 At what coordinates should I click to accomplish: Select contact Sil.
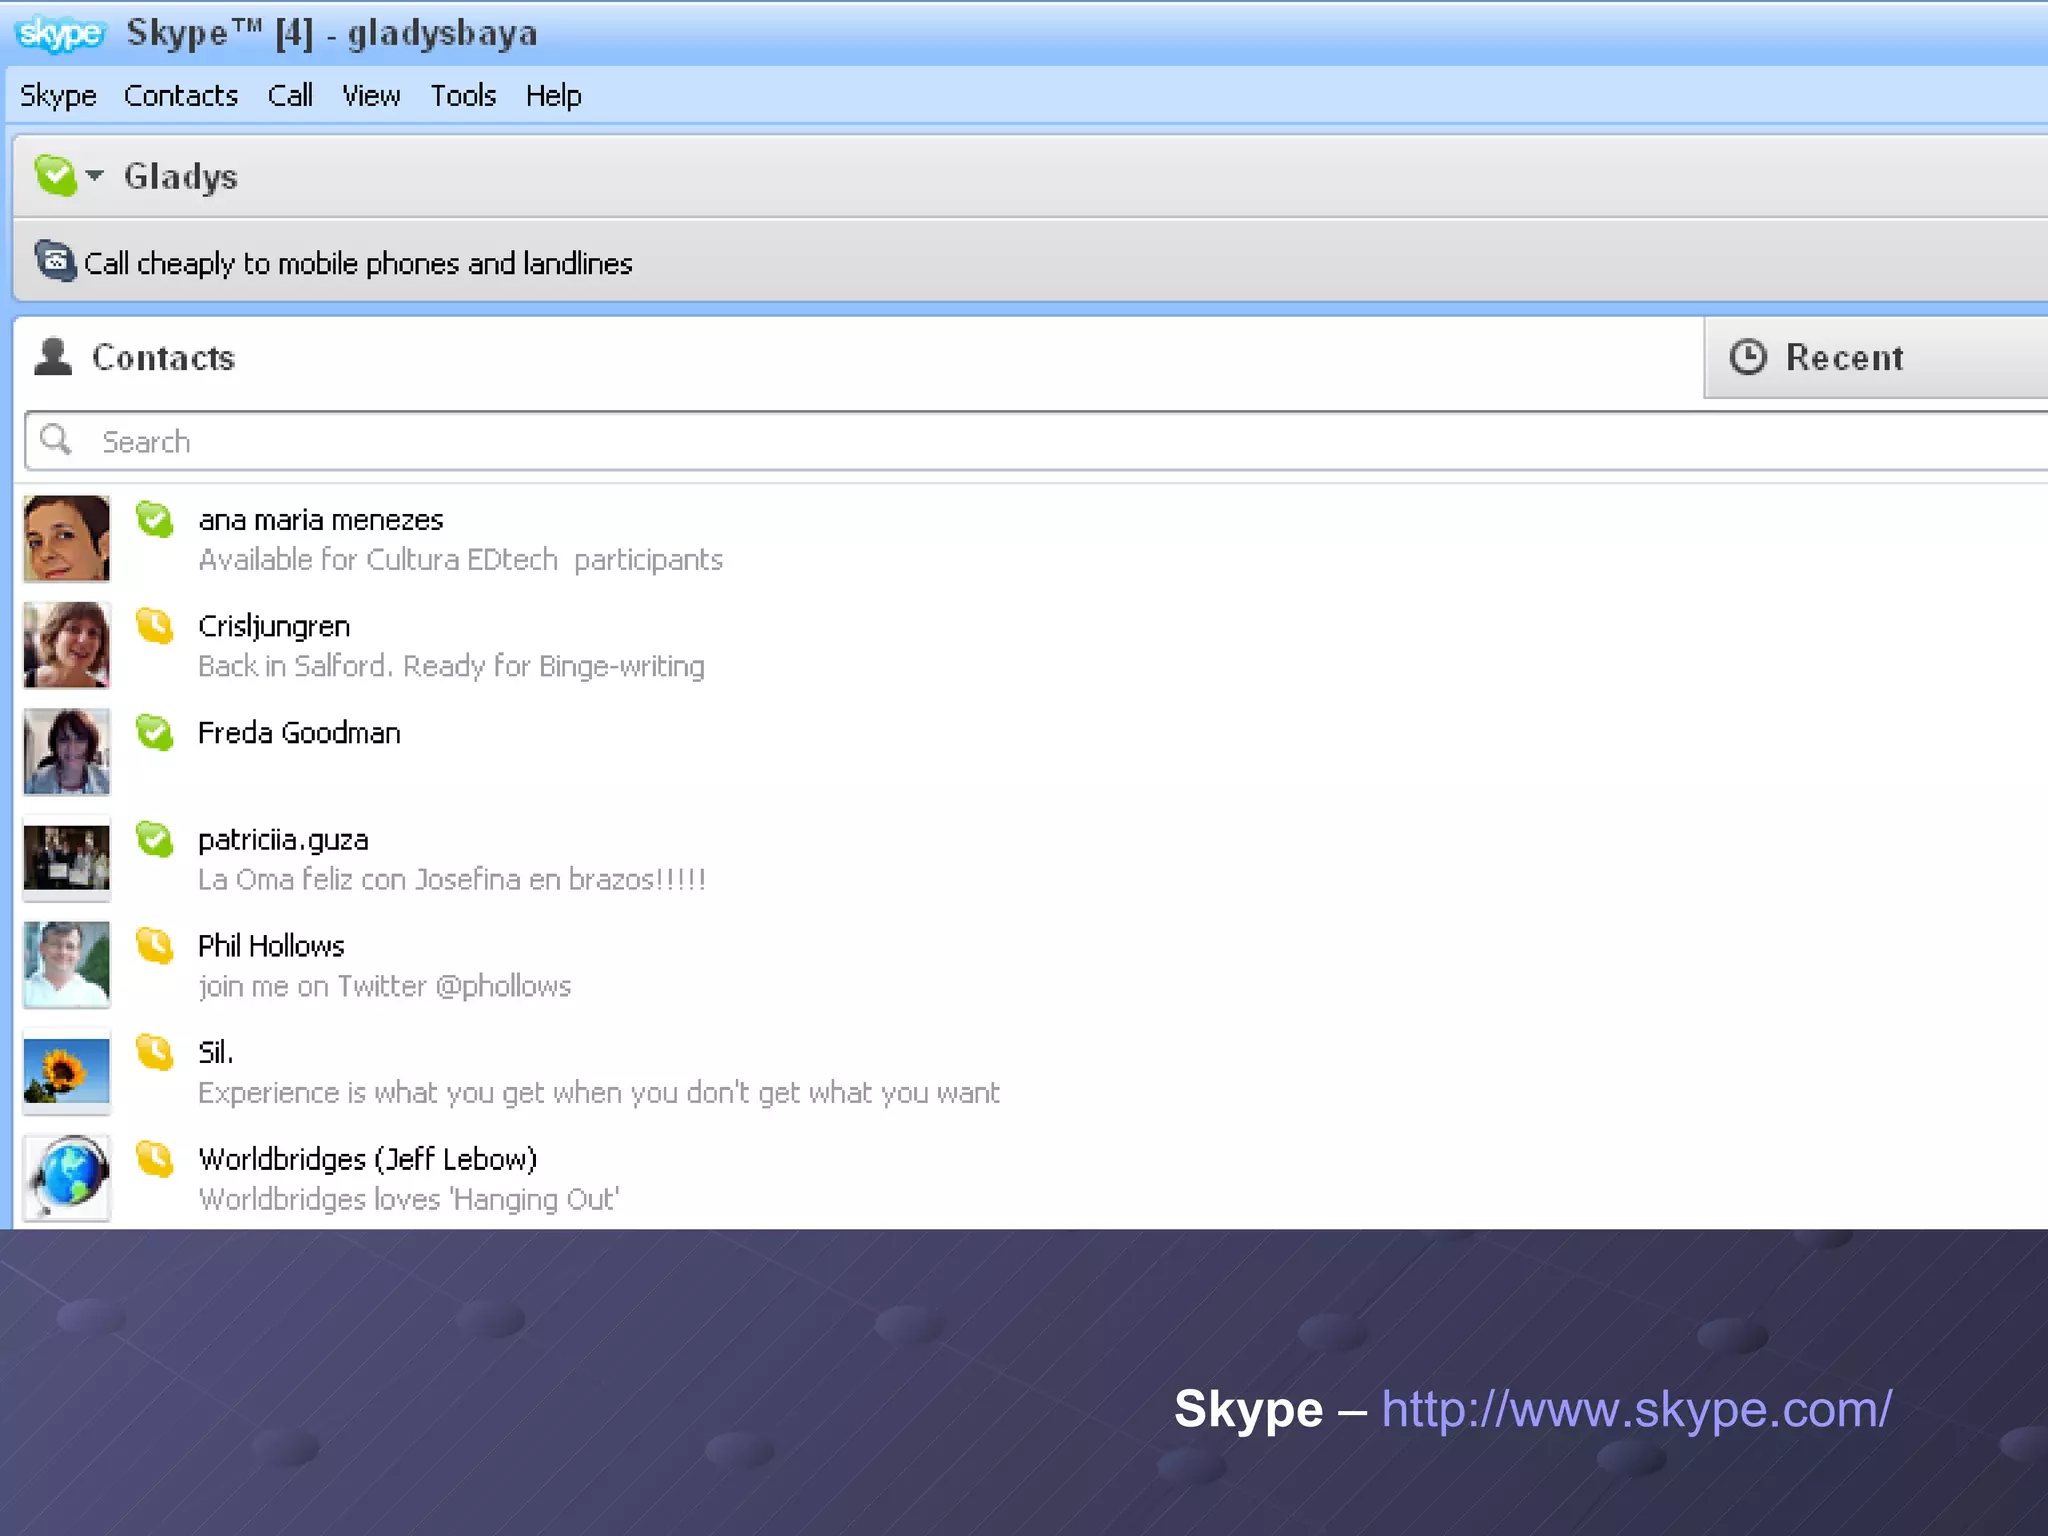click(216, 1052)
